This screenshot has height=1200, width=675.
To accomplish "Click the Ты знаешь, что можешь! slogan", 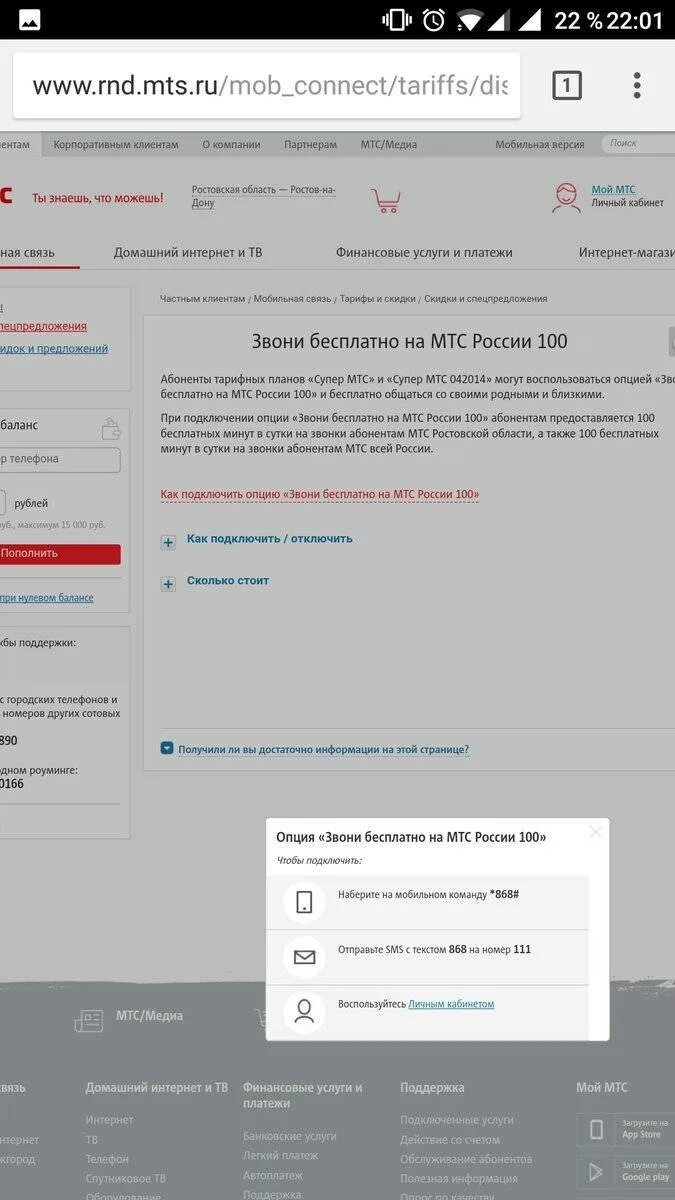I will [x=98, y=198].
